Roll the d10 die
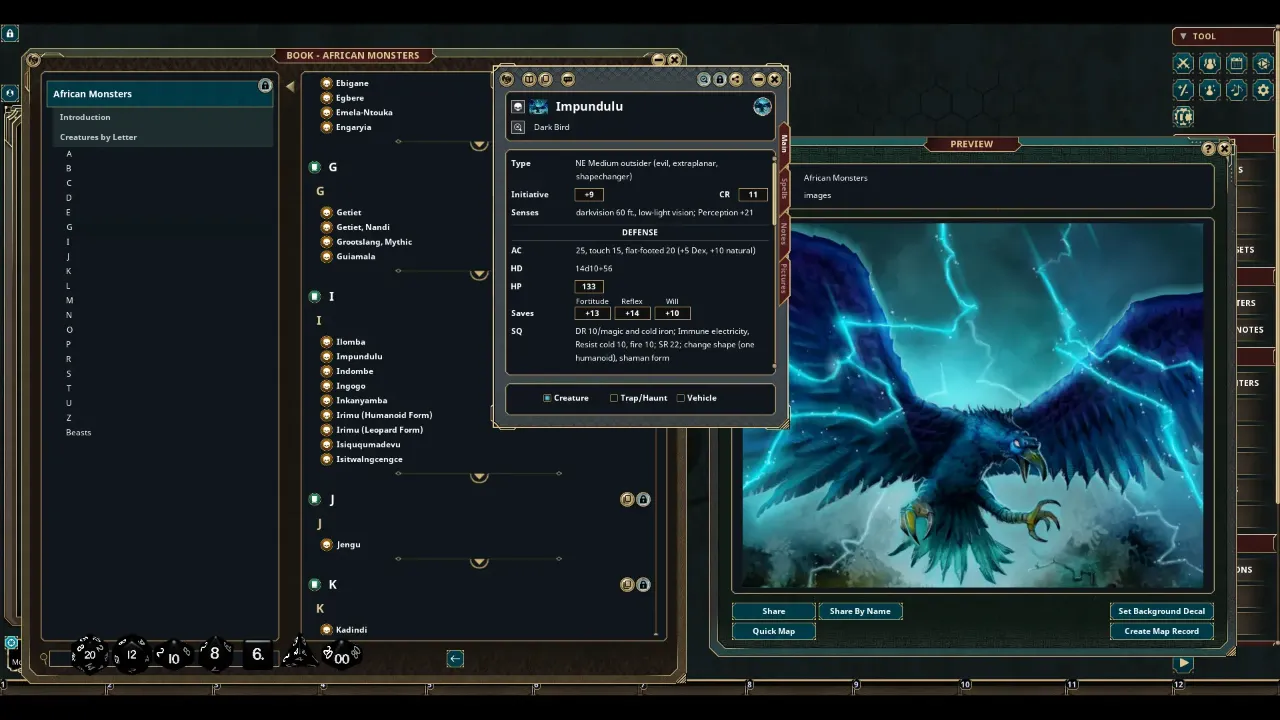The image size is (1280, 720). click(173, 657)
